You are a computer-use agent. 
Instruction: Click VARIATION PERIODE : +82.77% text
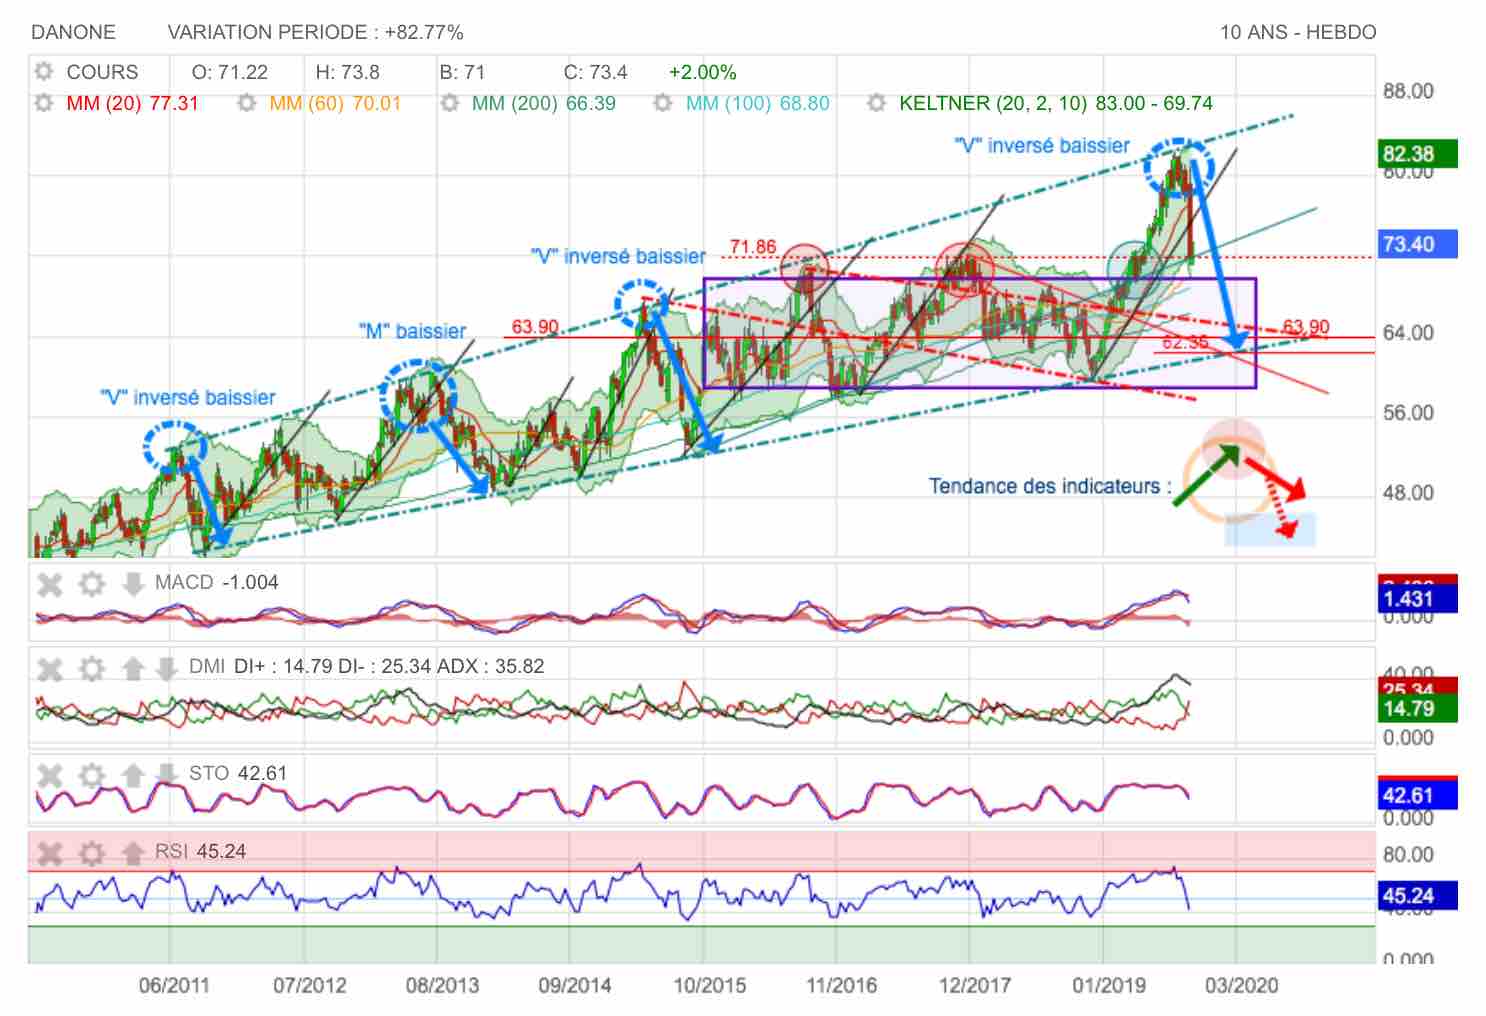(316, 32)
